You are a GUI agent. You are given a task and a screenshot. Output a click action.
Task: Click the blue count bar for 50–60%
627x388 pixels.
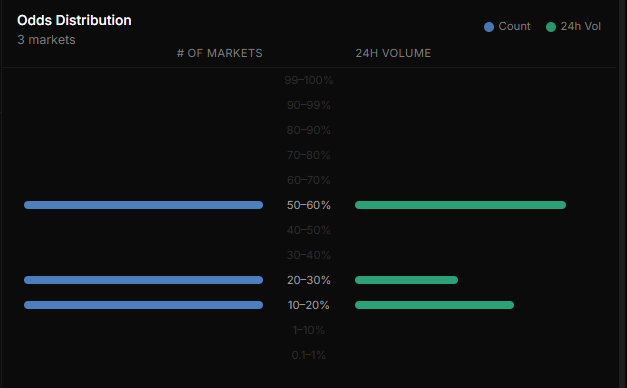click(x=144, y=205)
